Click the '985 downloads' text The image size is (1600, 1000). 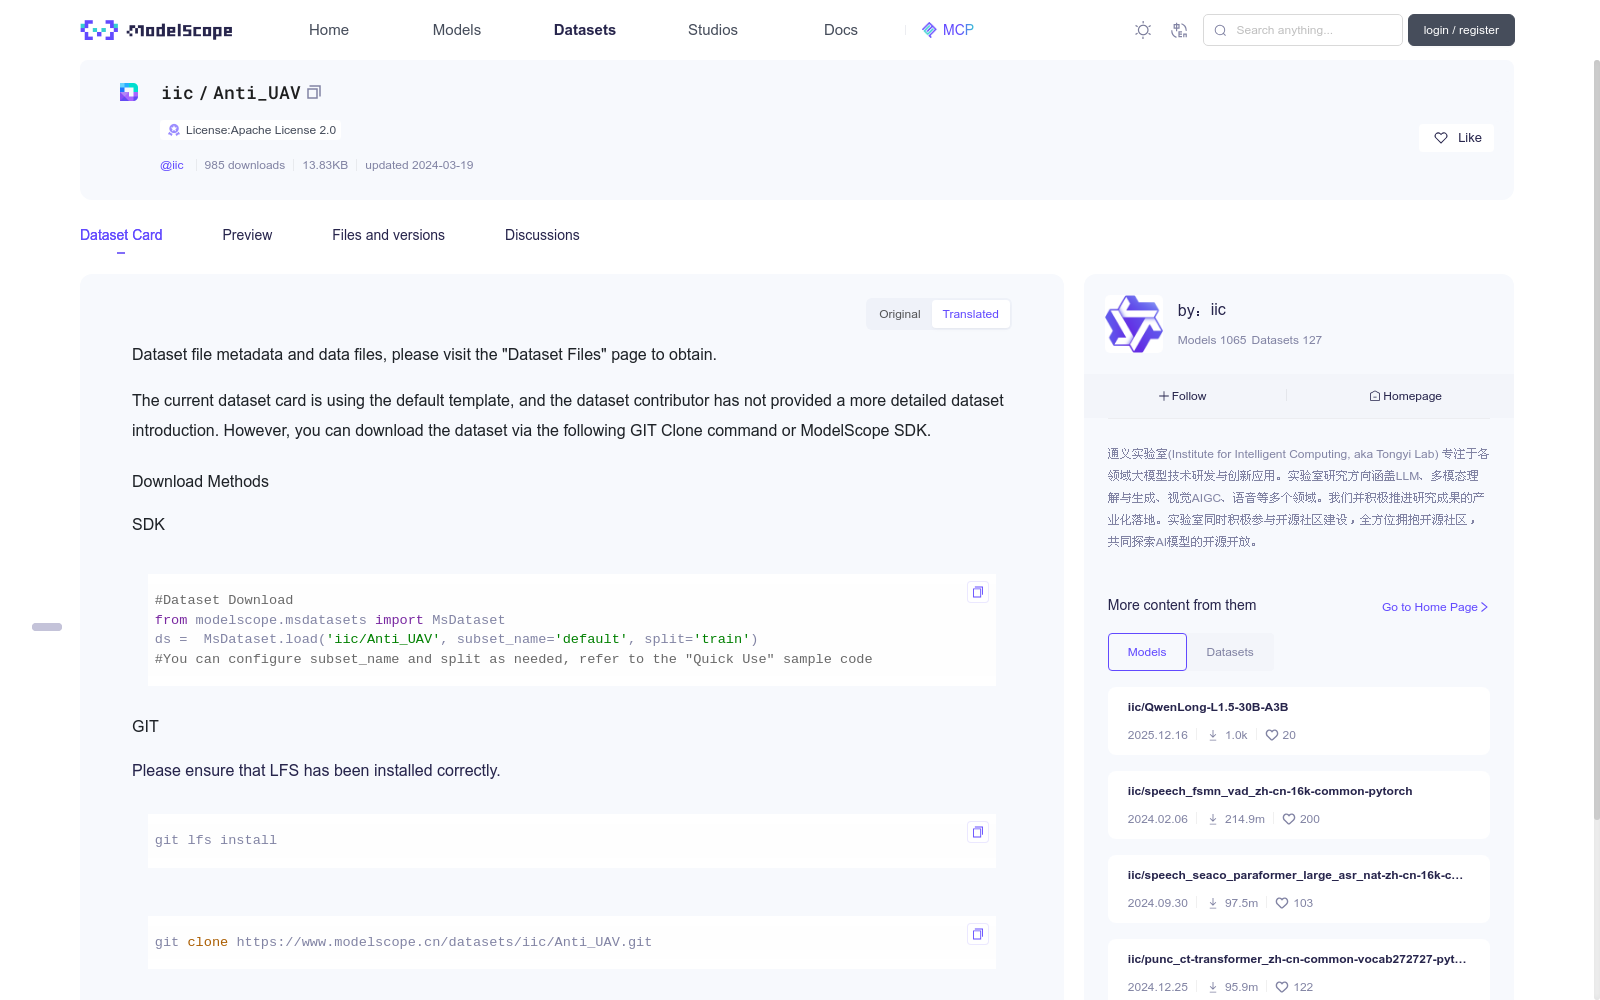pyautogui.click(x=244, y=165)
